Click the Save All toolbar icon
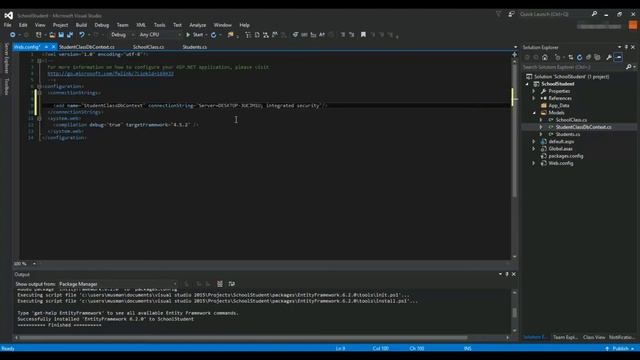 point(70,35)
